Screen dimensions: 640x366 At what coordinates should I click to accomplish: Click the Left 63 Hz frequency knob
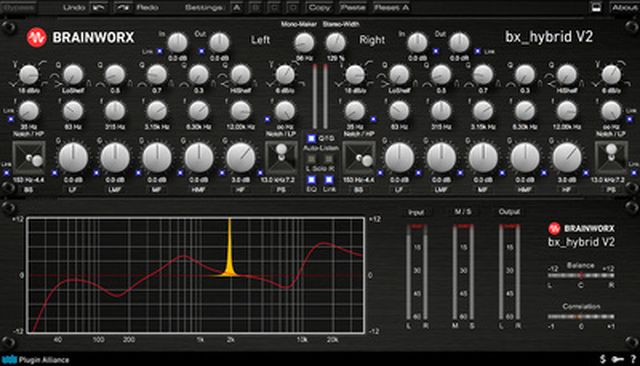click(x=73, y=111)
